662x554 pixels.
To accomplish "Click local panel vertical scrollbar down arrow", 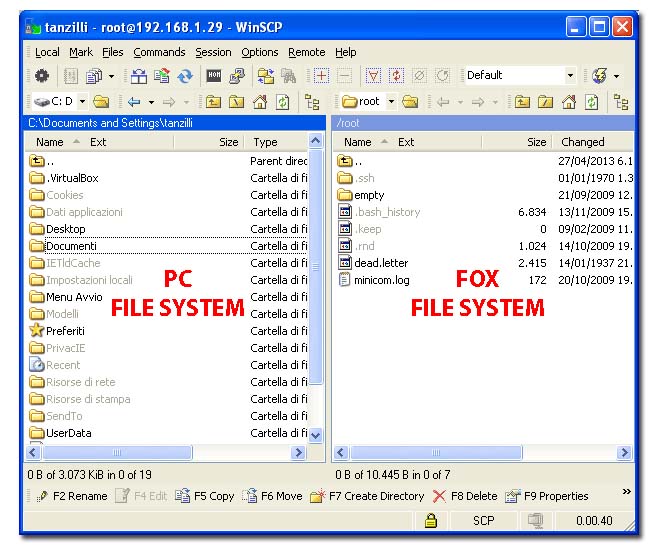I will (315, 435).
